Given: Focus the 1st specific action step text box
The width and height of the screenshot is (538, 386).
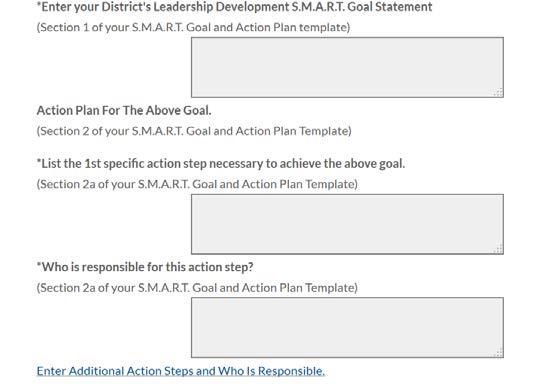Looking at the screenshot, I should tap(347, 224).
